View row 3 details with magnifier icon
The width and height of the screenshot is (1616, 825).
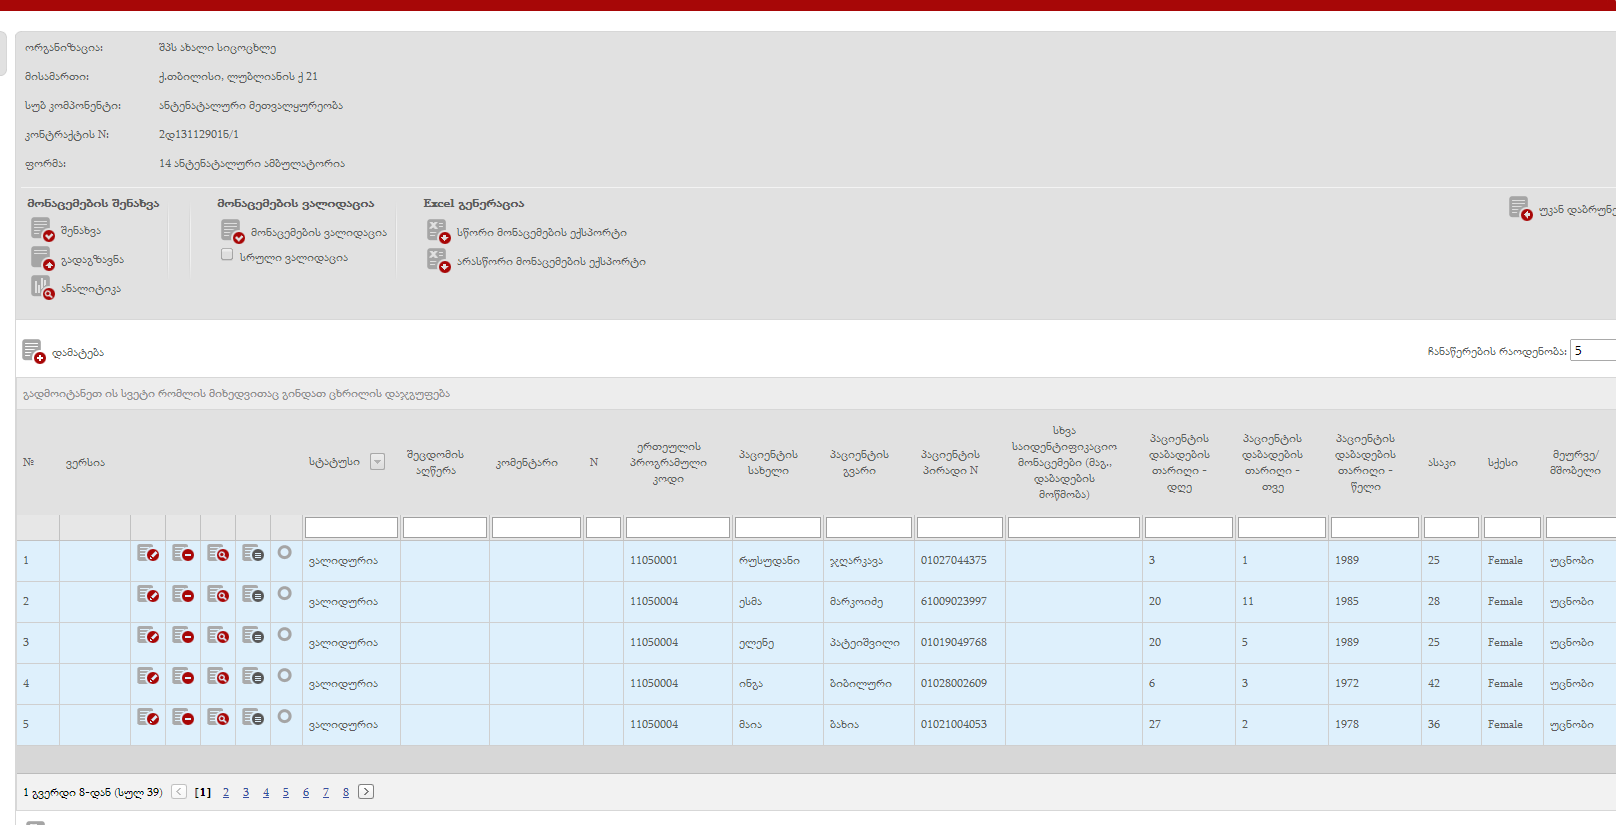(218, 635)
